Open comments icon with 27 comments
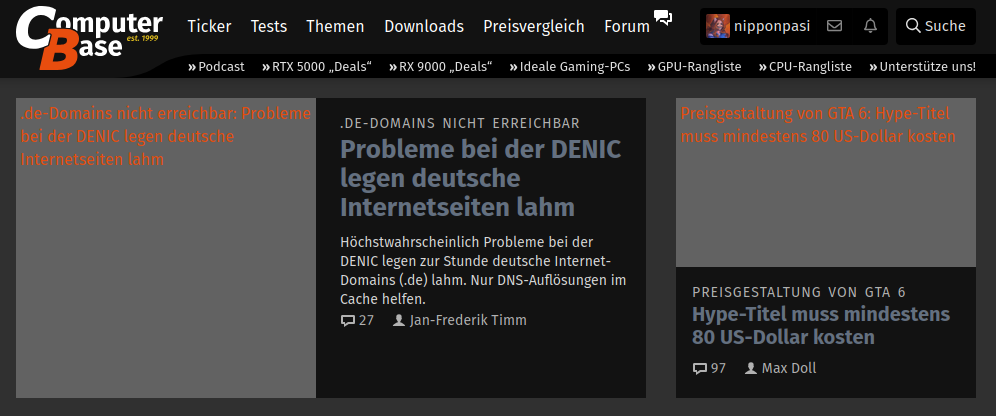Viewport: 996px width, 416px height. coord(347,321)
